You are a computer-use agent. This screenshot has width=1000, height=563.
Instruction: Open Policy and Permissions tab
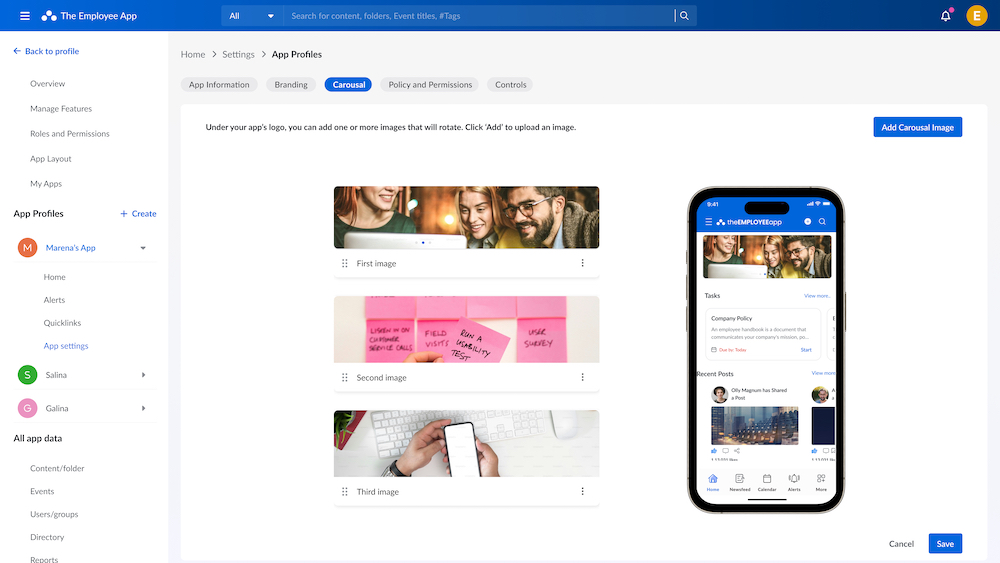pos(430,84)
